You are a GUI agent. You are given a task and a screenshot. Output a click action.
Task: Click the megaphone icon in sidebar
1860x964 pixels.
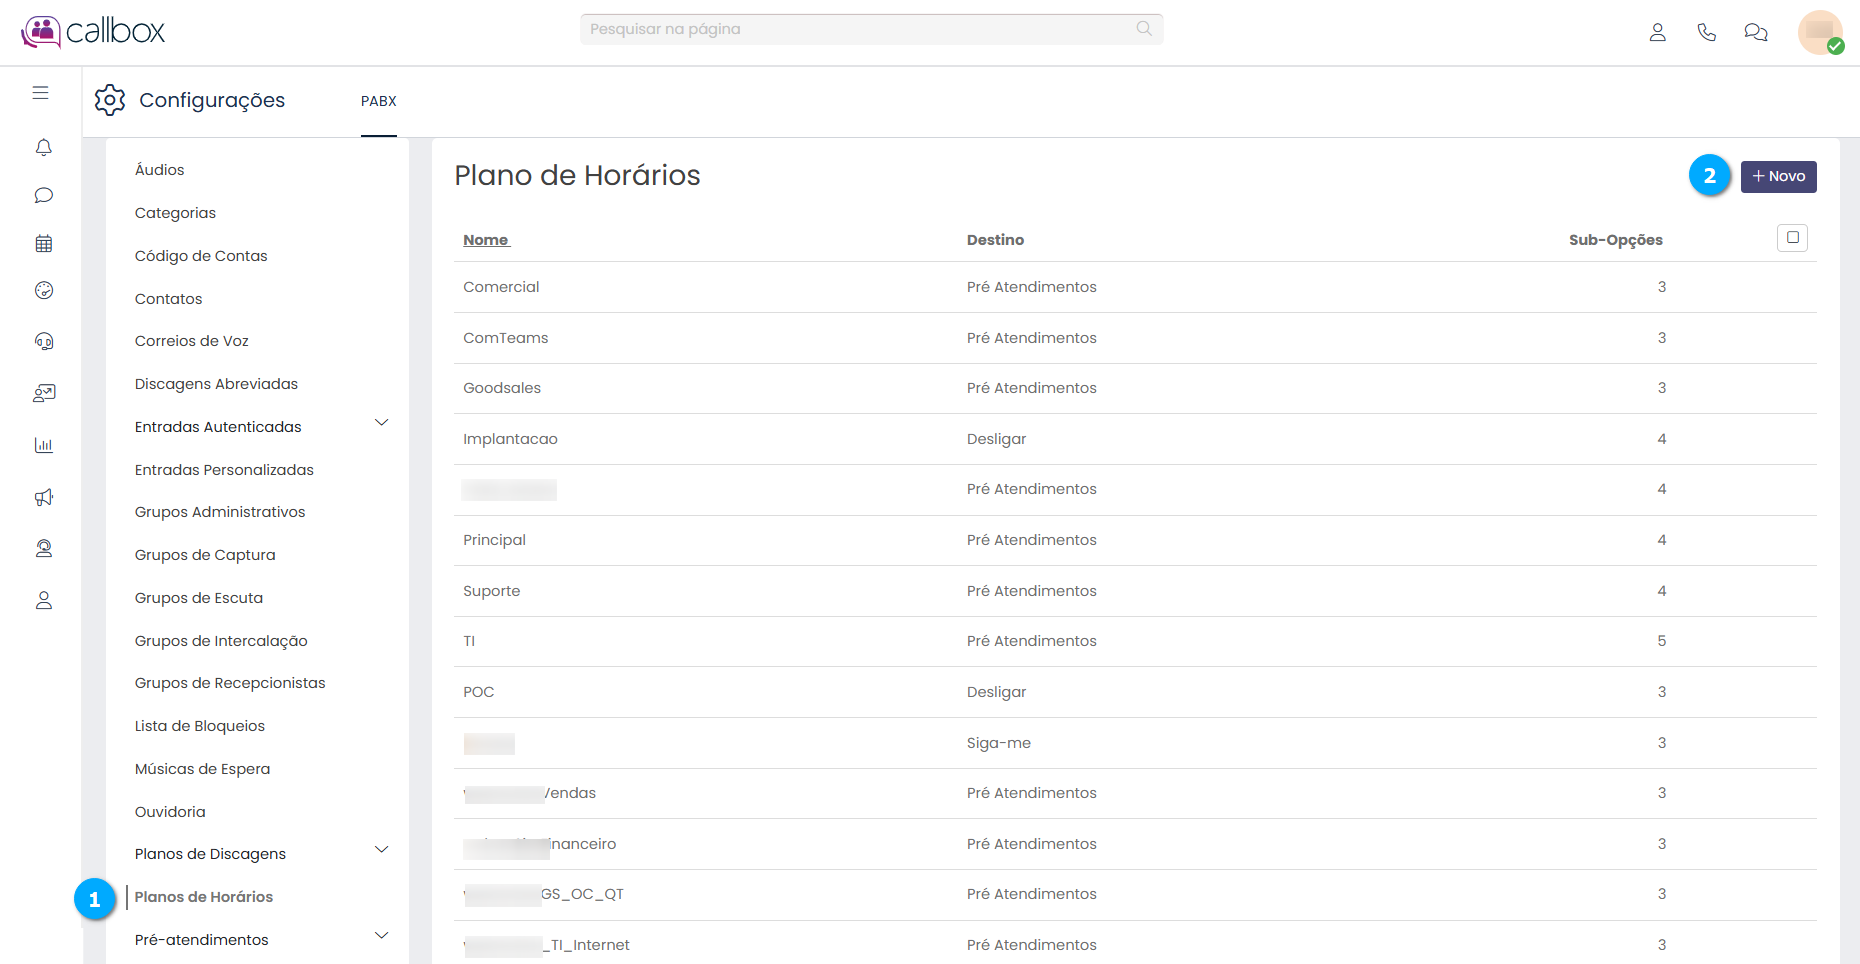(x=43, y=497)
